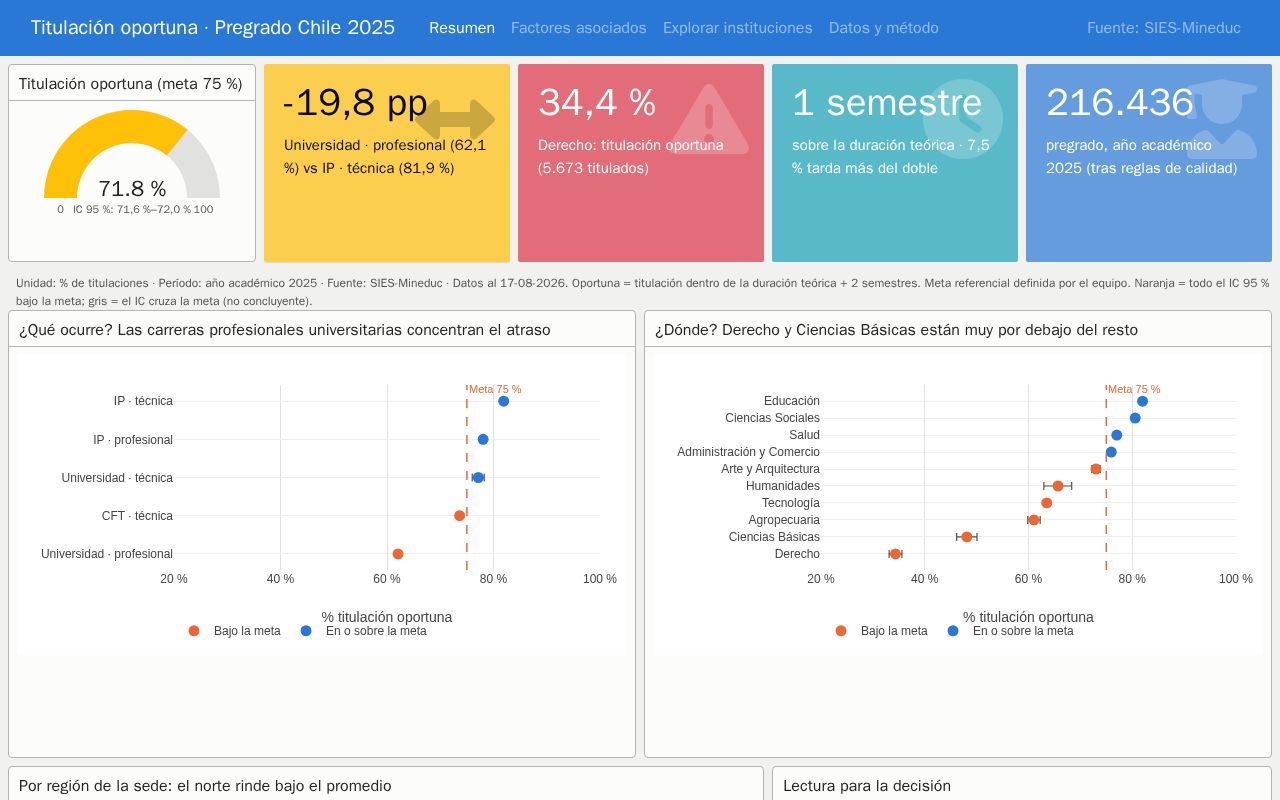The width and height of the screenshot is (1280, 800).
Task: Click the double-arrow icon on the yellow card
Action: 455,119
